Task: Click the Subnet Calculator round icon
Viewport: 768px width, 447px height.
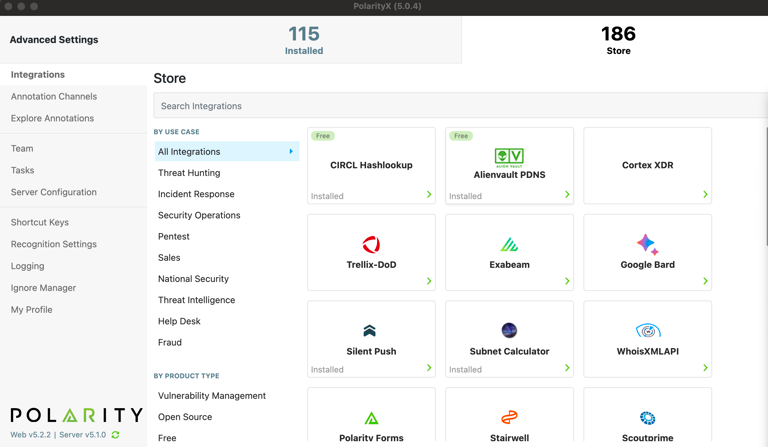Action: pyautogui.click(x=509, y=330)
